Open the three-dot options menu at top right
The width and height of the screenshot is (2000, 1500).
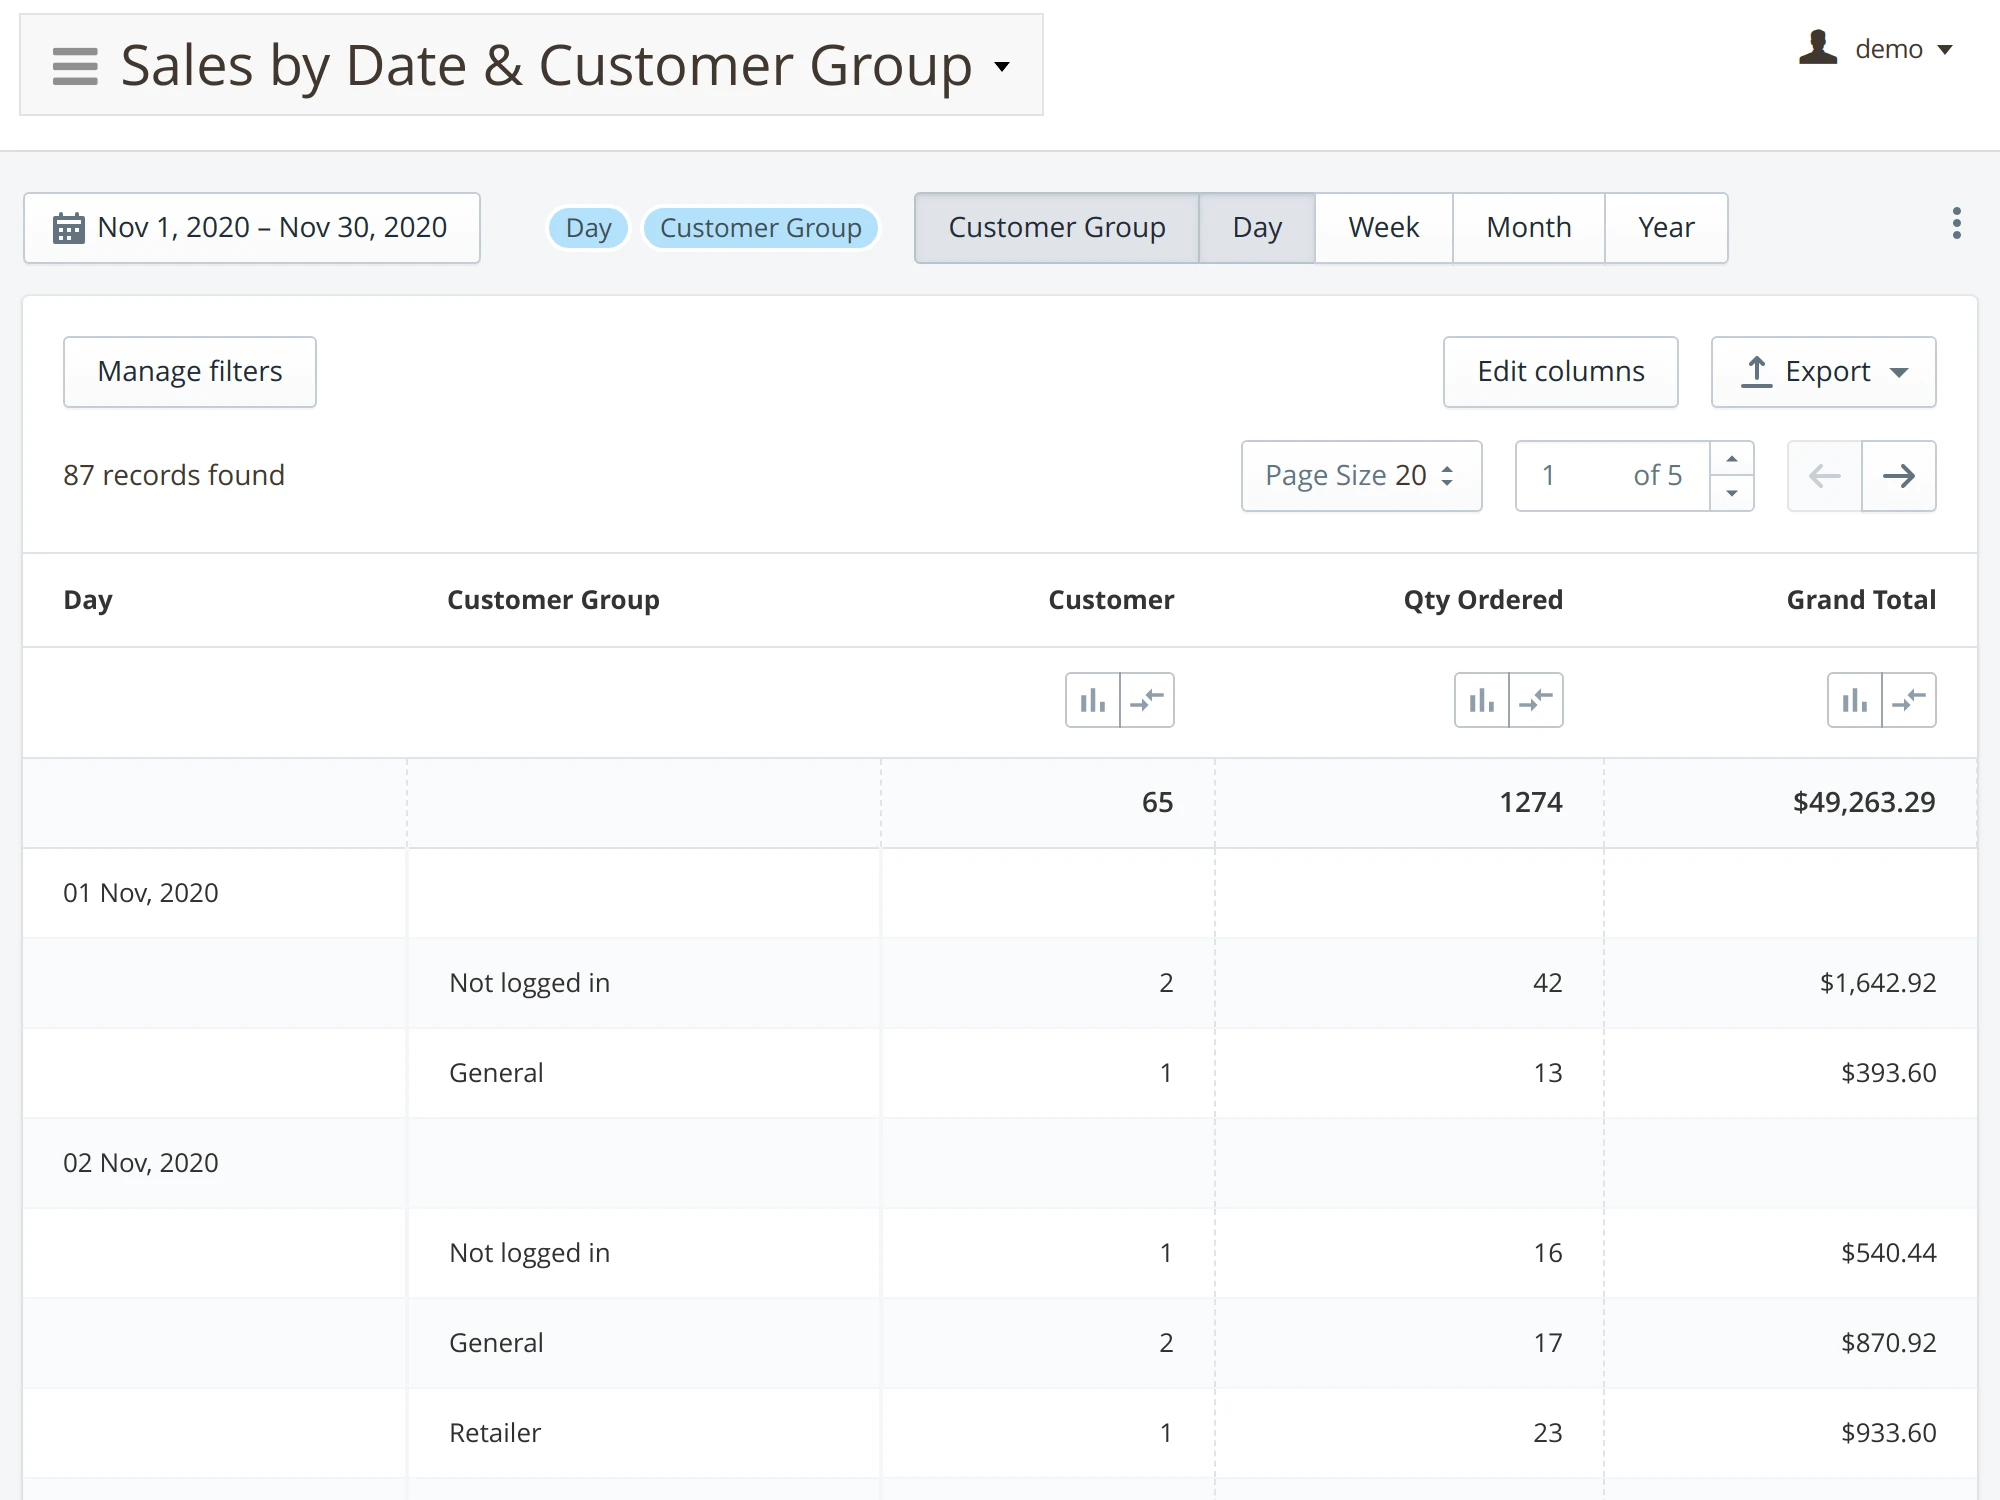click(1957, 223)
